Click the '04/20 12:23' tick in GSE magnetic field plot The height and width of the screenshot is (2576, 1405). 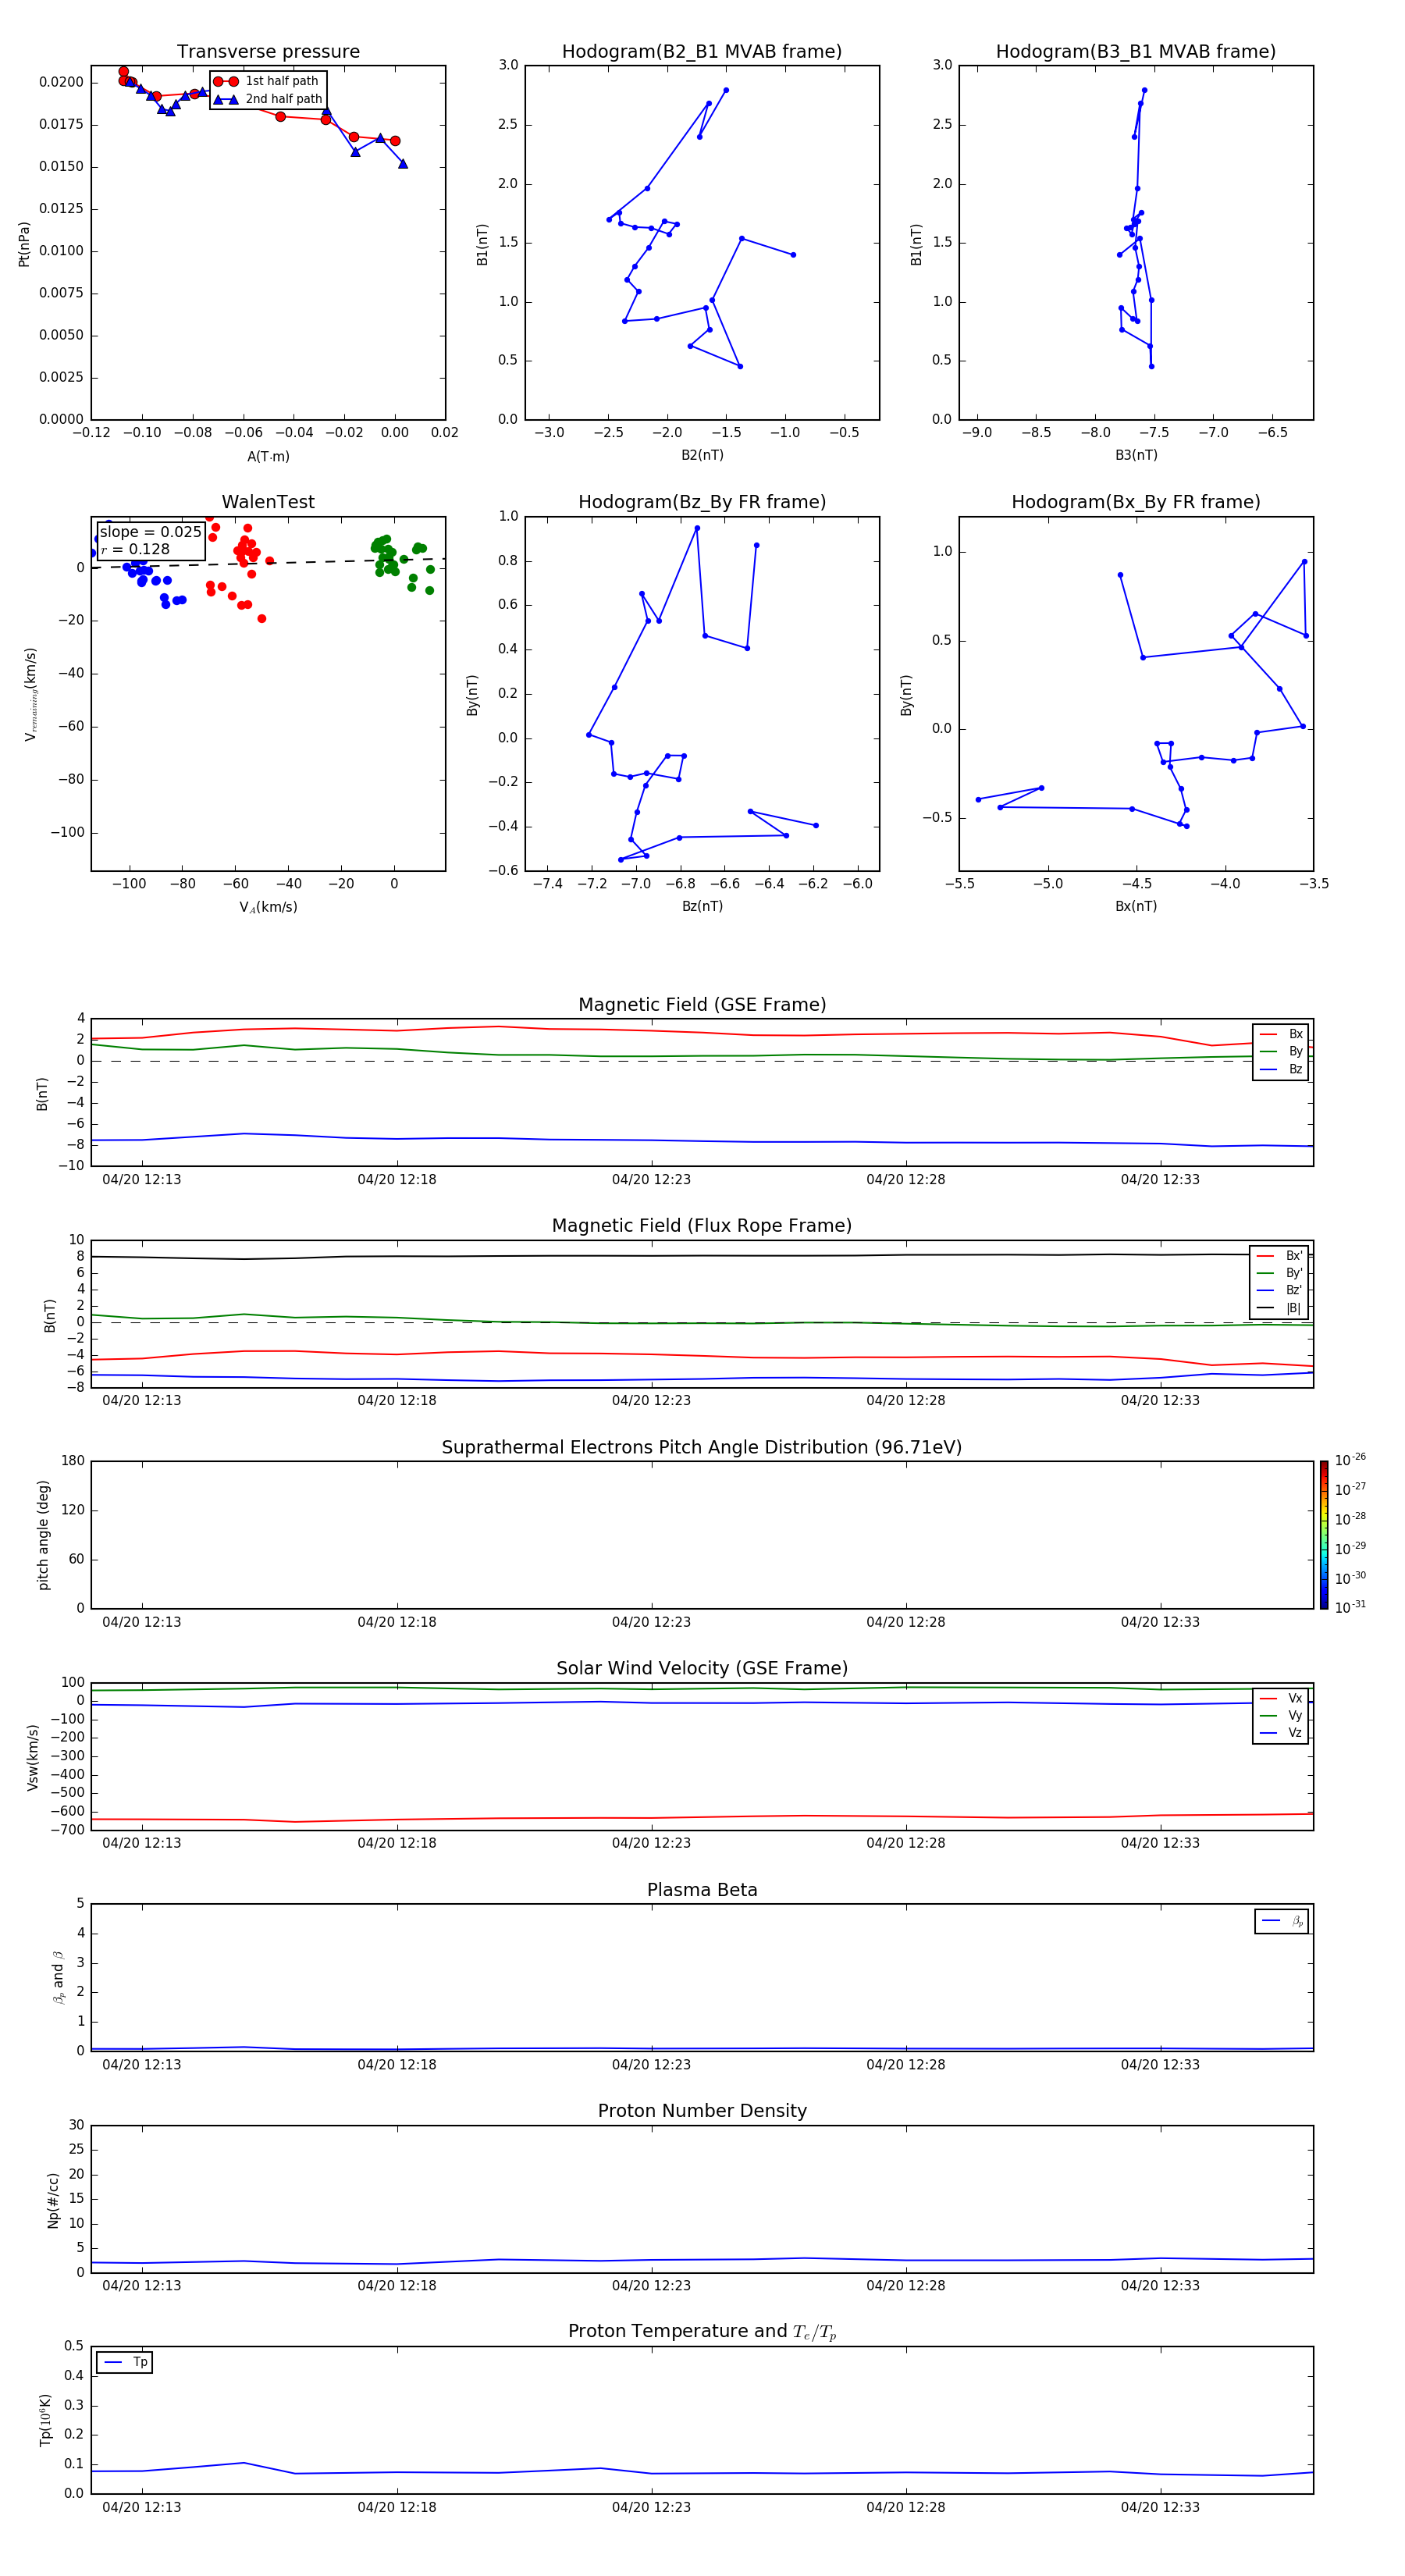click(x=651, y=1180)
